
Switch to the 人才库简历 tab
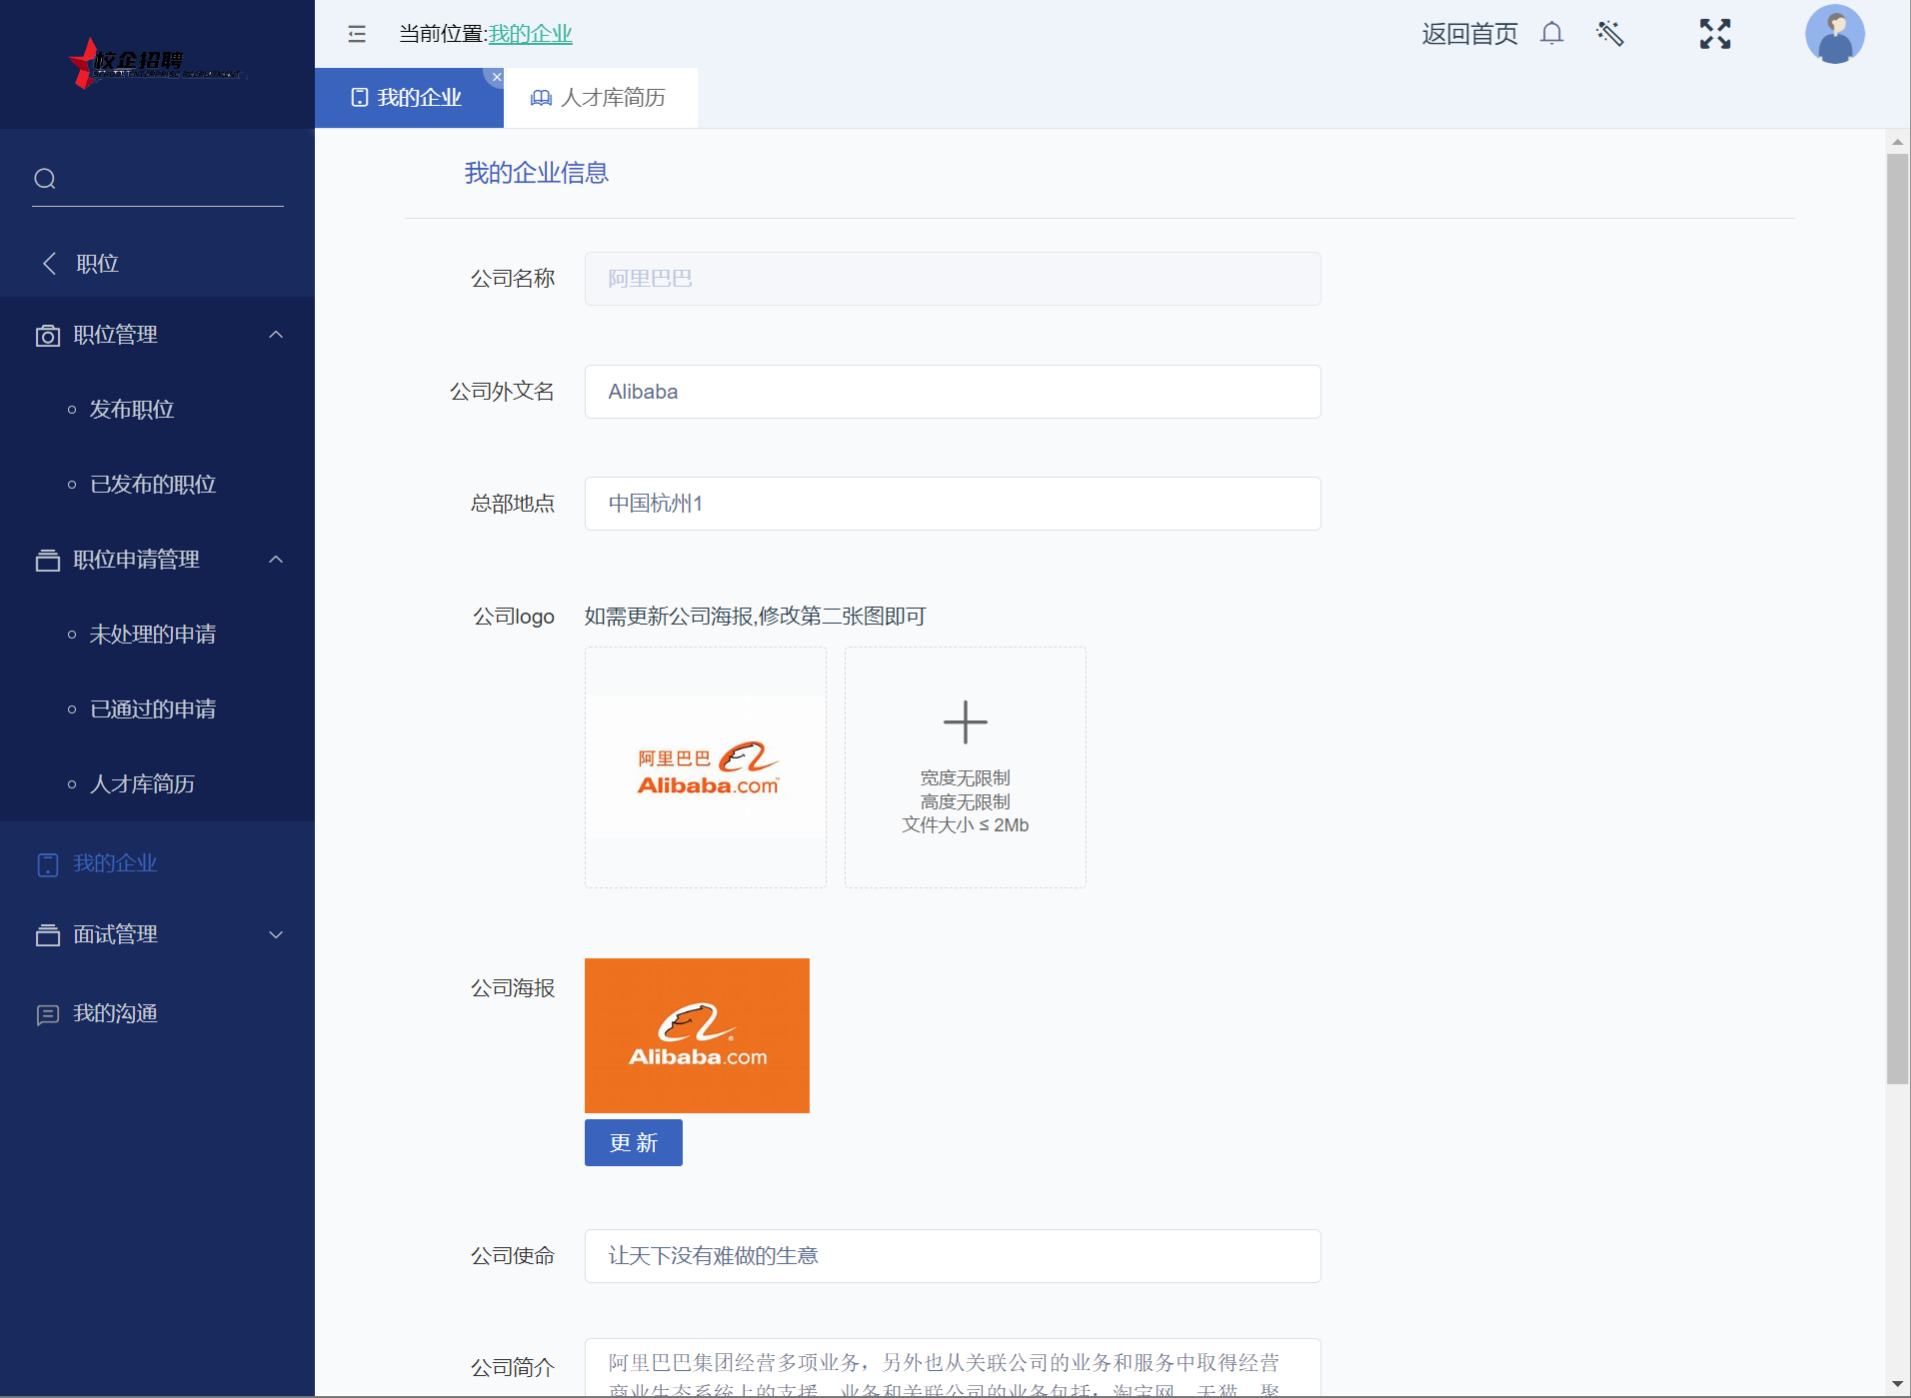coord(600,98)
